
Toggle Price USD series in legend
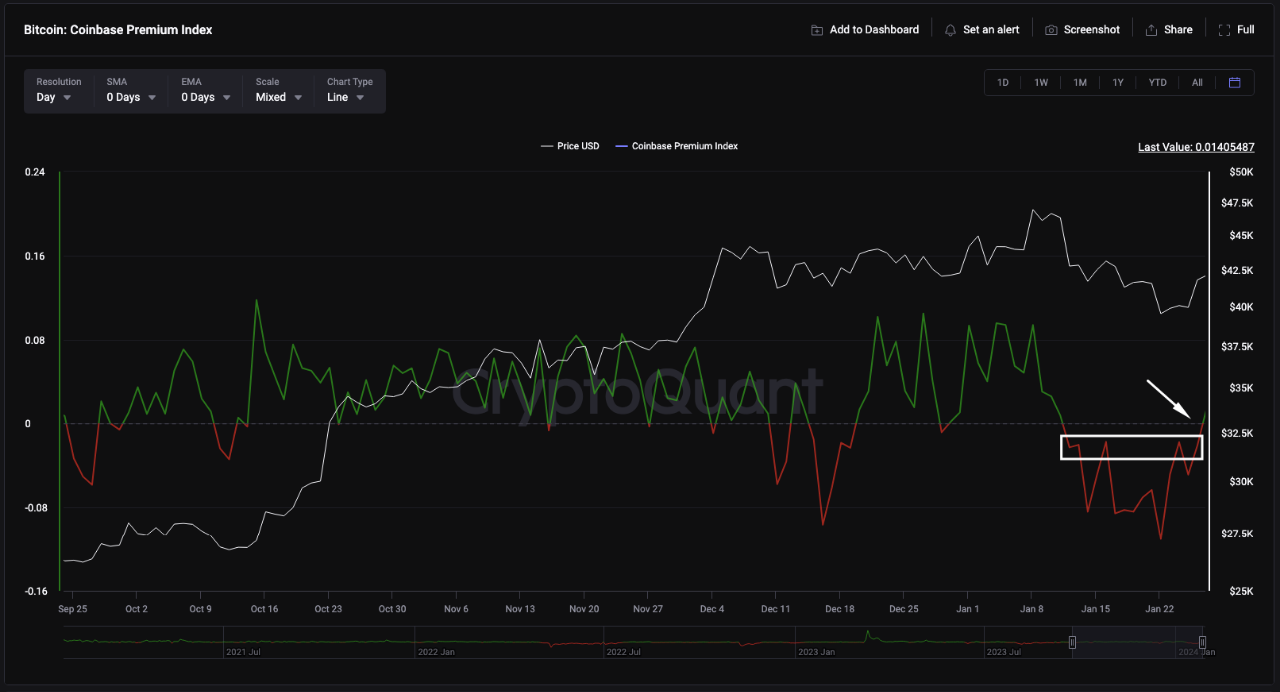[x=570, y=146]
